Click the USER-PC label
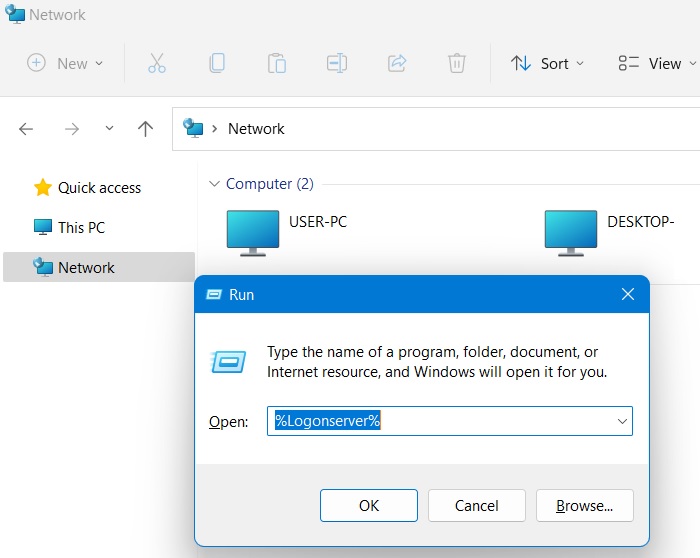The image size is (700, 558). point(318,221)
